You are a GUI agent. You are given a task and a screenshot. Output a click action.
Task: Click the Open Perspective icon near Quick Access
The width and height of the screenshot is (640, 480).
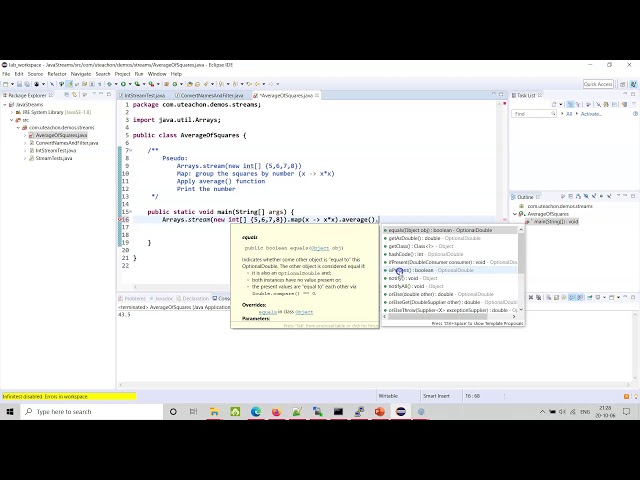point(623,84)
